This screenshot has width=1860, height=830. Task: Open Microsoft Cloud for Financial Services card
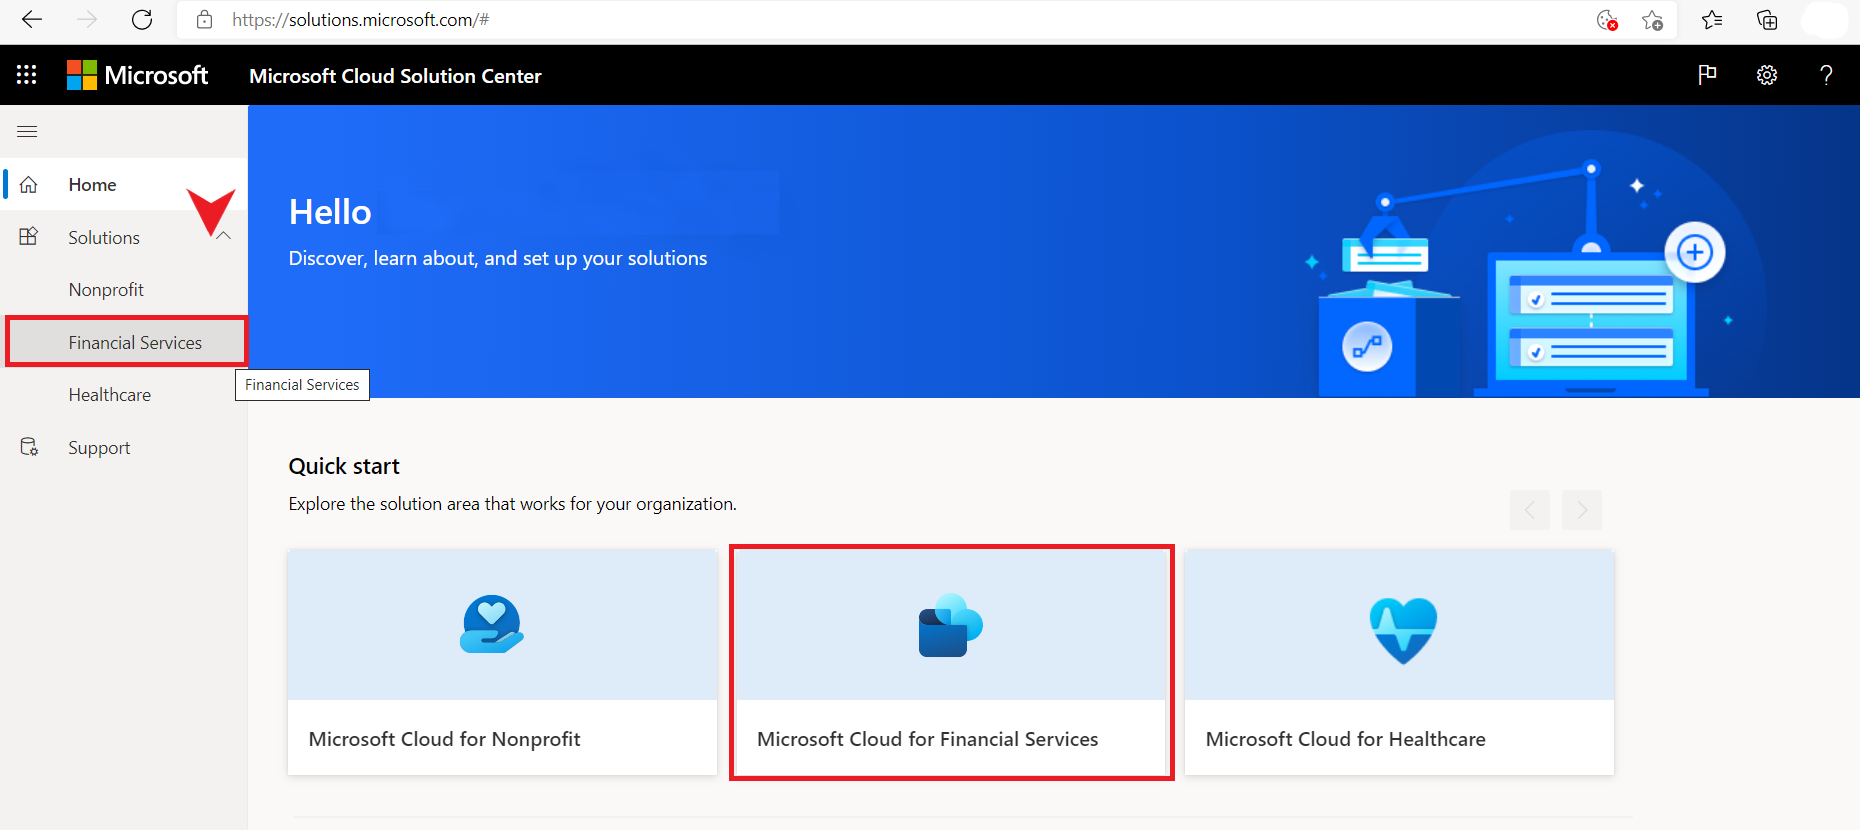click(x=951, y=662)
